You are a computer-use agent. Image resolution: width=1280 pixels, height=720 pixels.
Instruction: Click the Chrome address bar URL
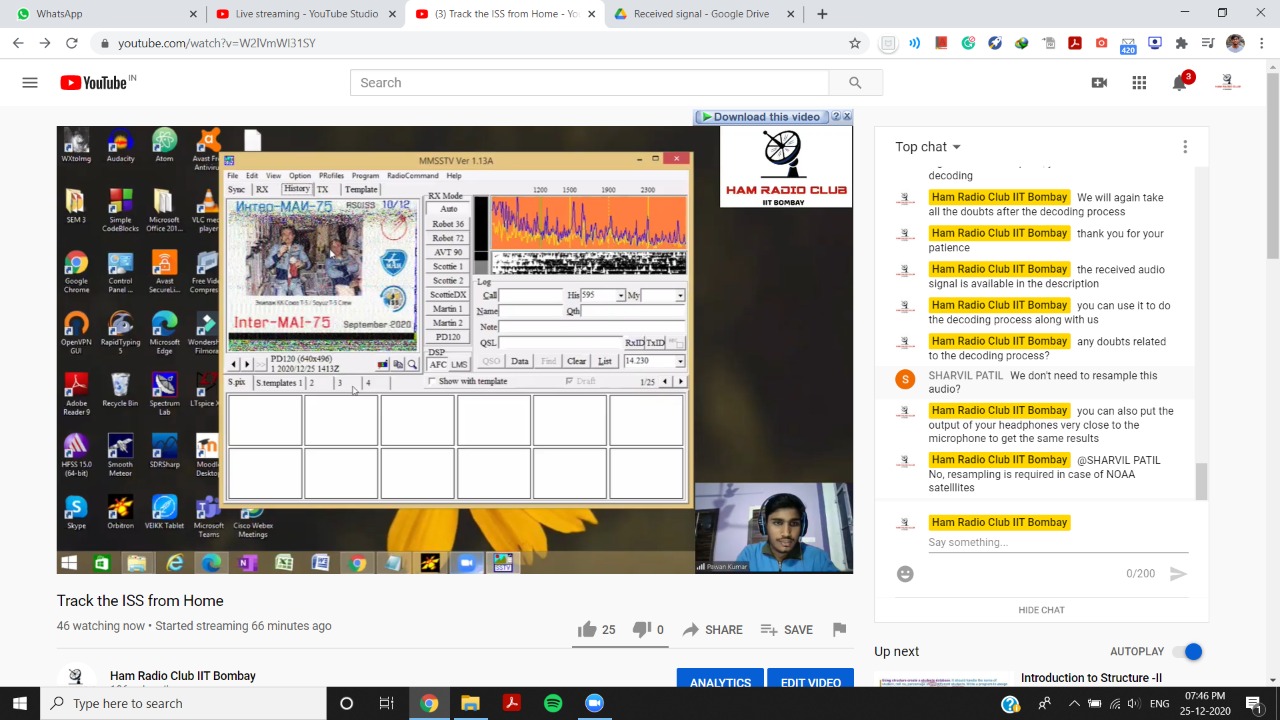tap(216, 43)
